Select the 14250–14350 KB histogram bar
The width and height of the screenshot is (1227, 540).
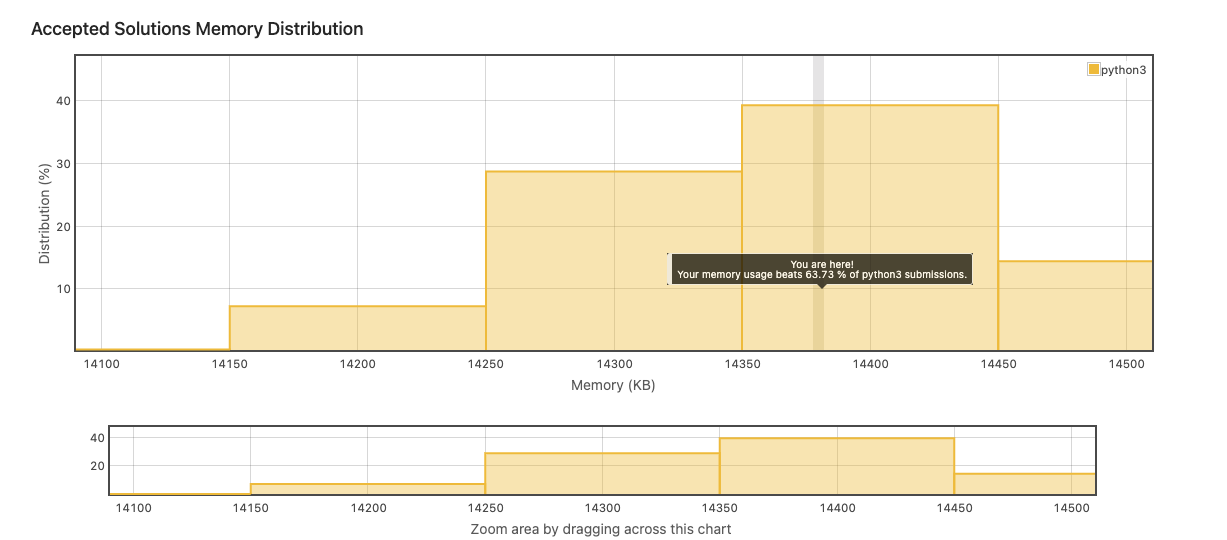[x=614, y=261]
